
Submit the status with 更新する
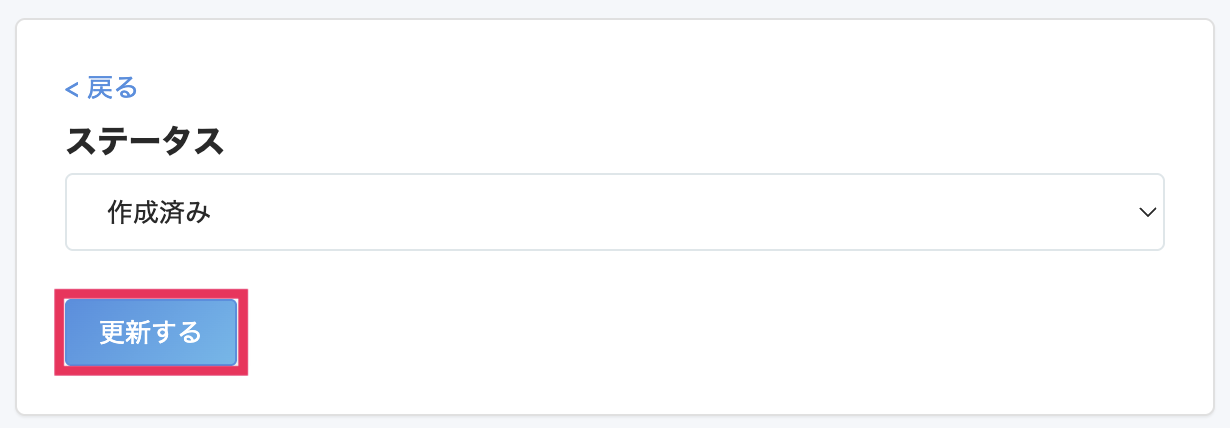tap(151, 332)
